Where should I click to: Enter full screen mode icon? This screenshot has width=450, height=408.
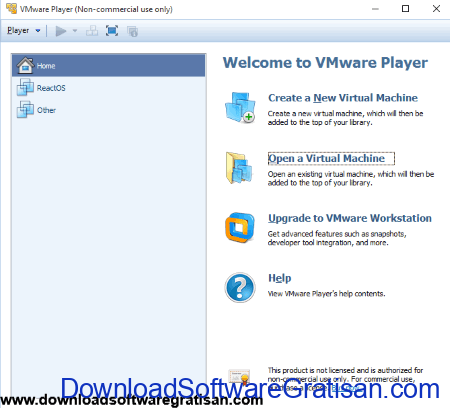112,31
